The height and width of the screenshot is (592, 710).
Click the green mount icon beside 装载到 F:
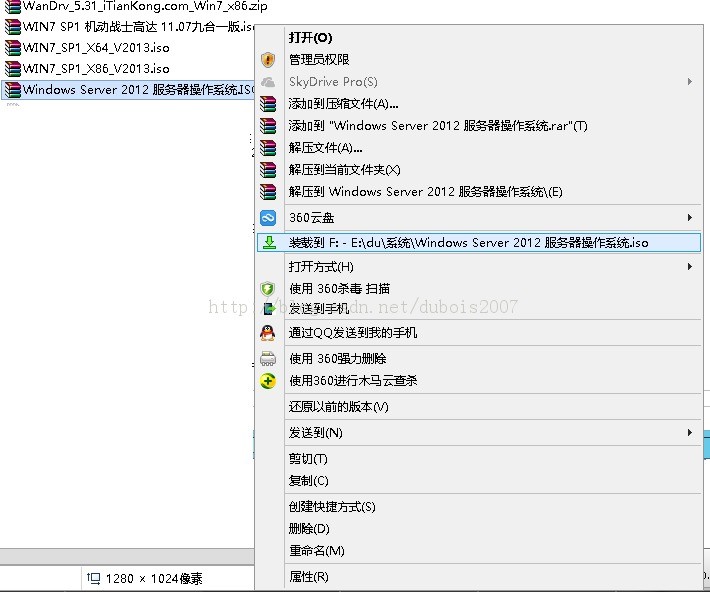(268, 243)
